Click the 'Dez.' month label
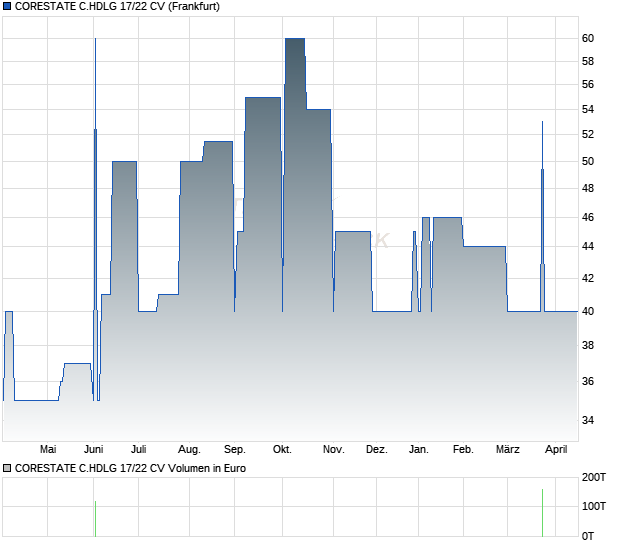620x546 pixels. [x=376, y=450]
